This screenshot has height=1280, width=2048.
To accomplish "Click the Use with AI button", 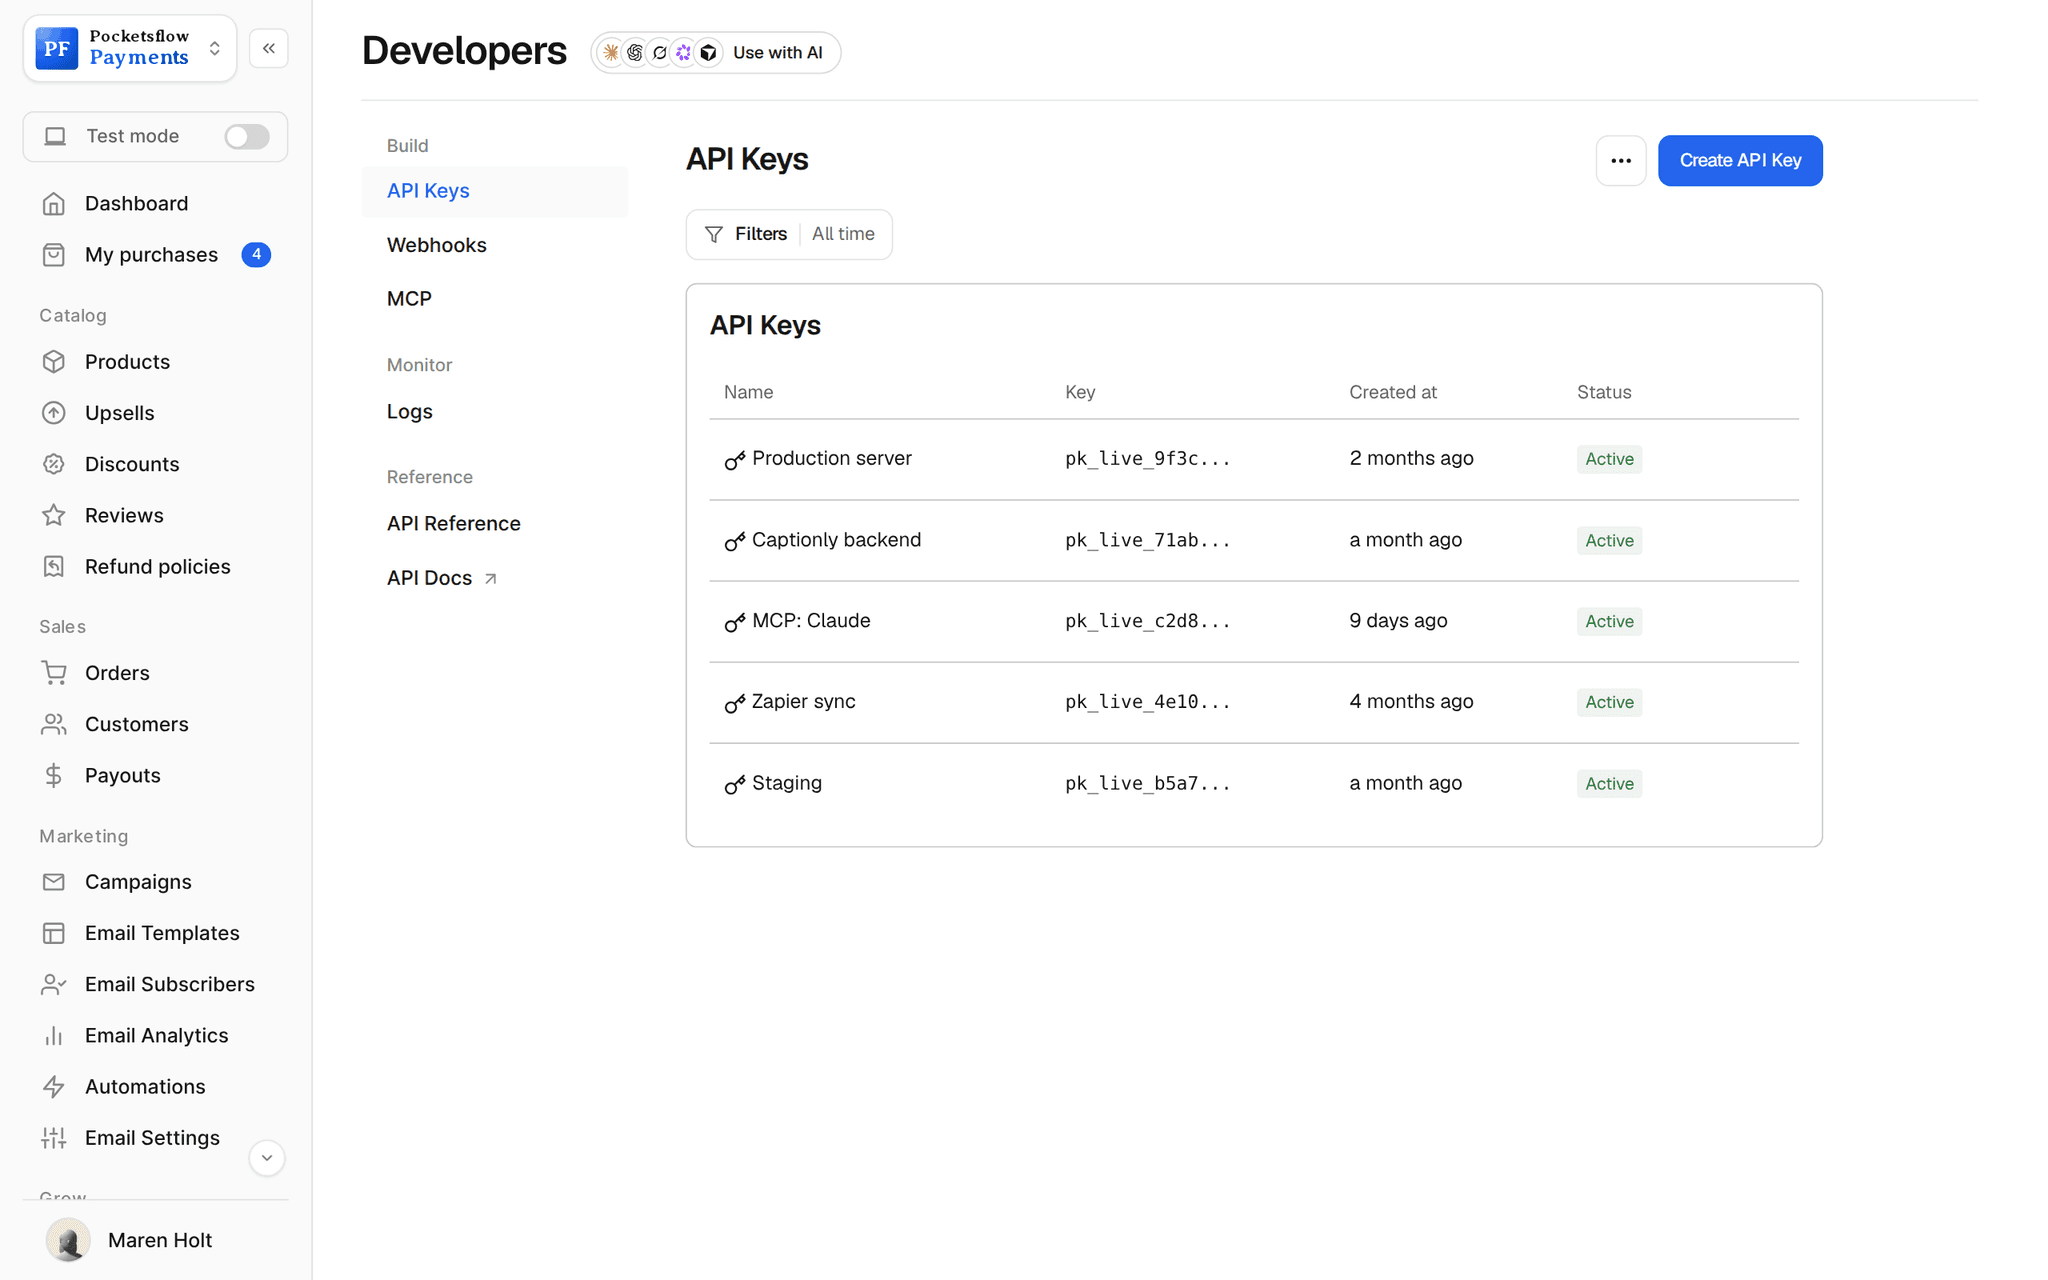I will [716, 53].
